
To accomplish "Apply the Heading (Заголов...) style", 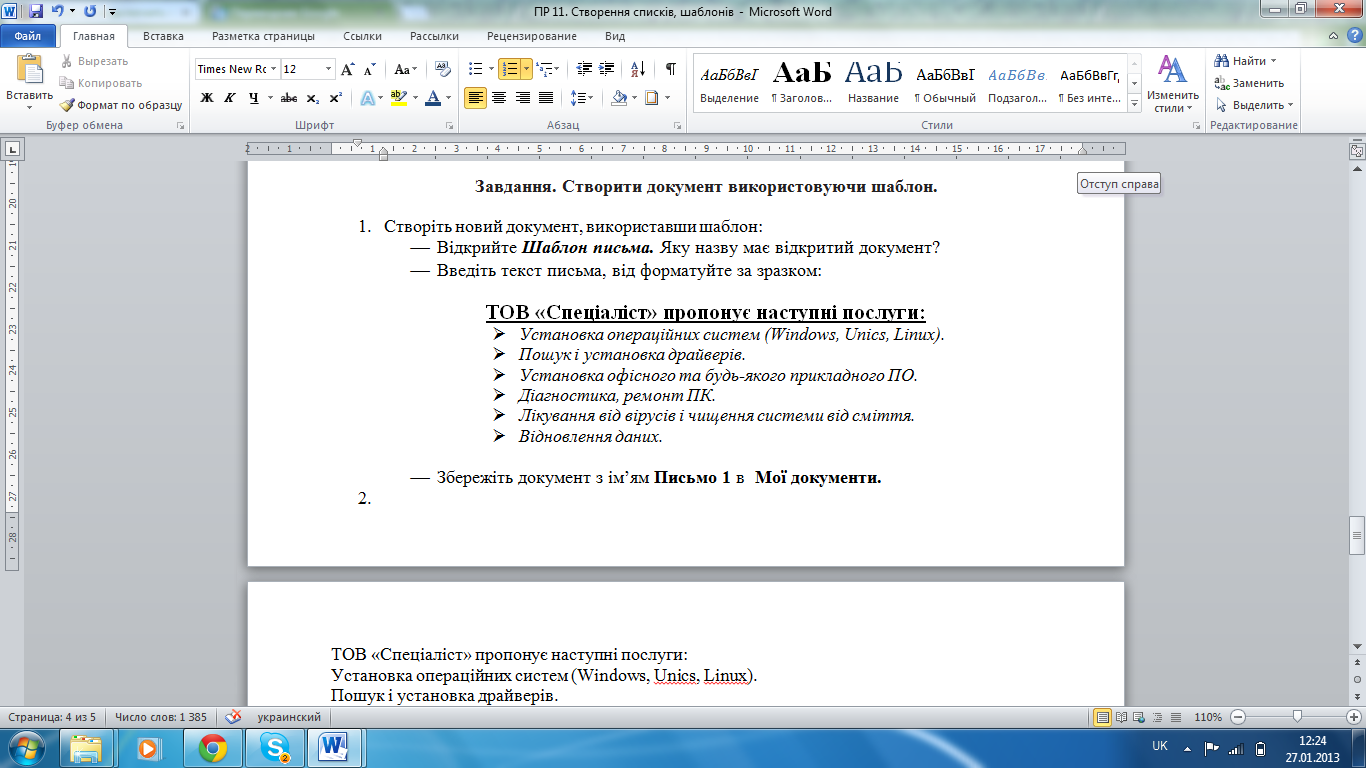I will point(802,82).
